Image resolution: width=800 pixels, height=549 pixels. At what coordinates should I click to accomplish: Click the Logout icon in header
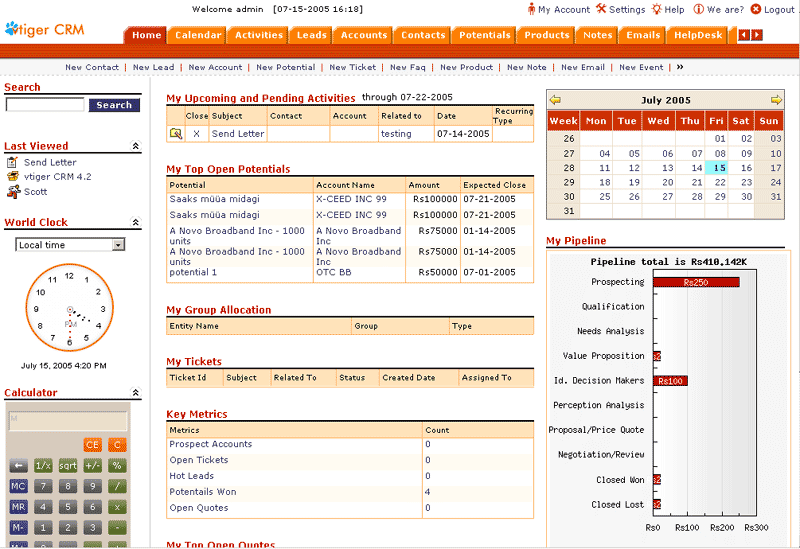point(756,9)
